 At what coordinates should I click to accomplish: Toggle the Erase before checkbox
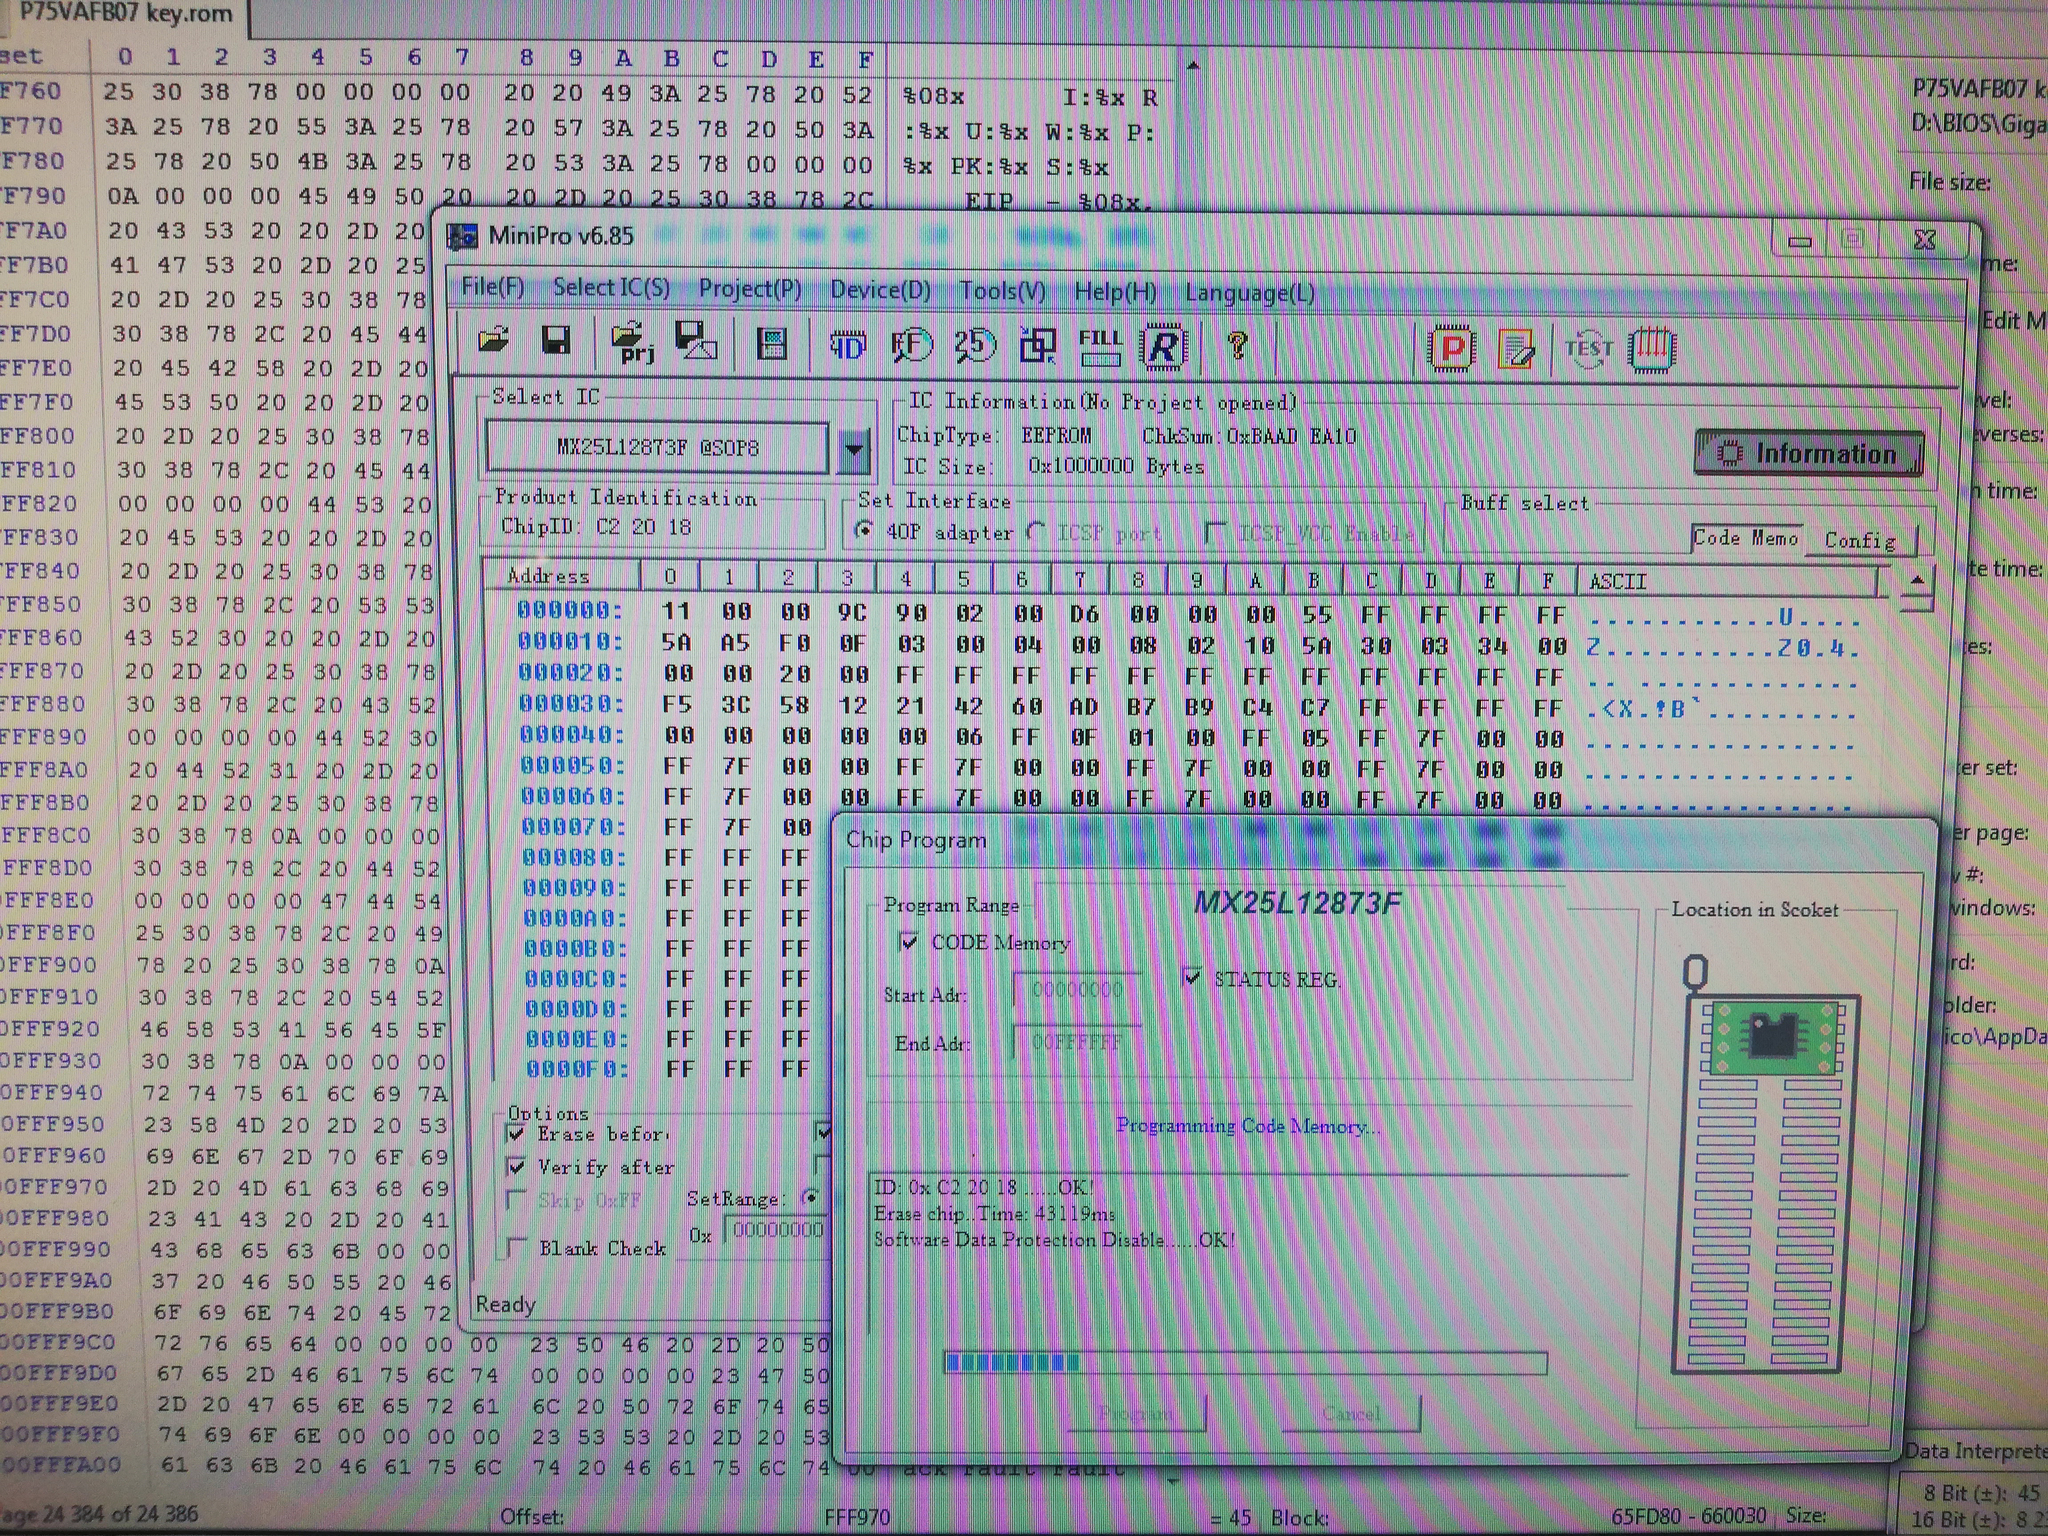click(x=516, y=1134)
